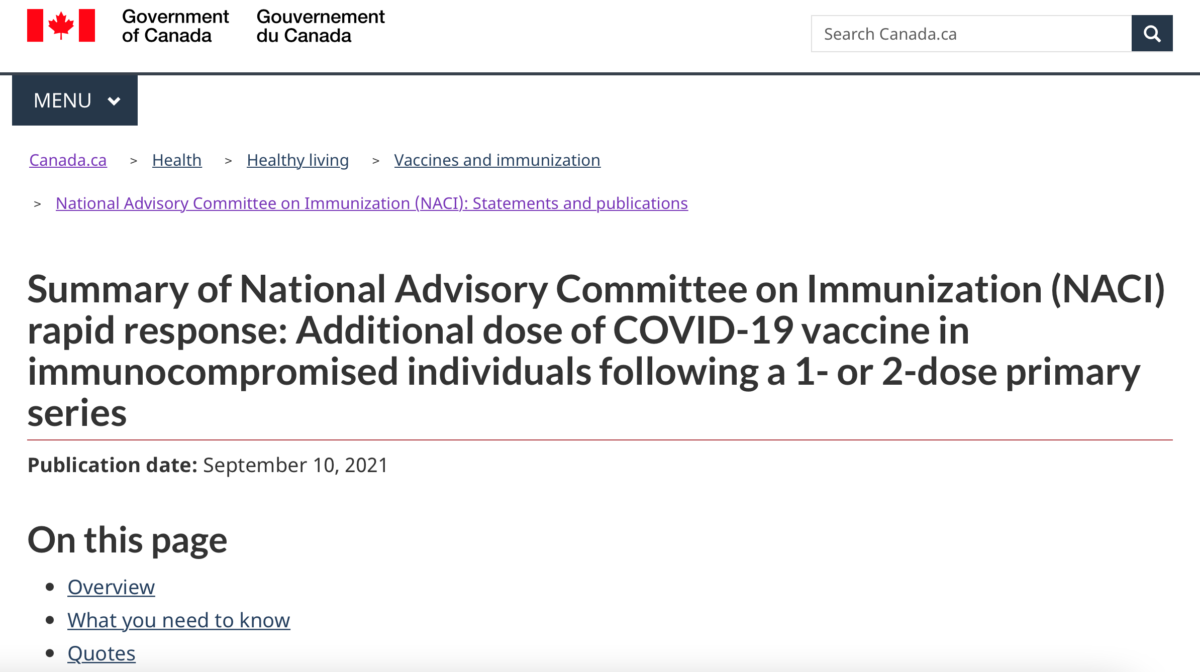This screenshot has height=672, width=1200.
Task: Click the page title heading about NACI
Action: [596, 350]
